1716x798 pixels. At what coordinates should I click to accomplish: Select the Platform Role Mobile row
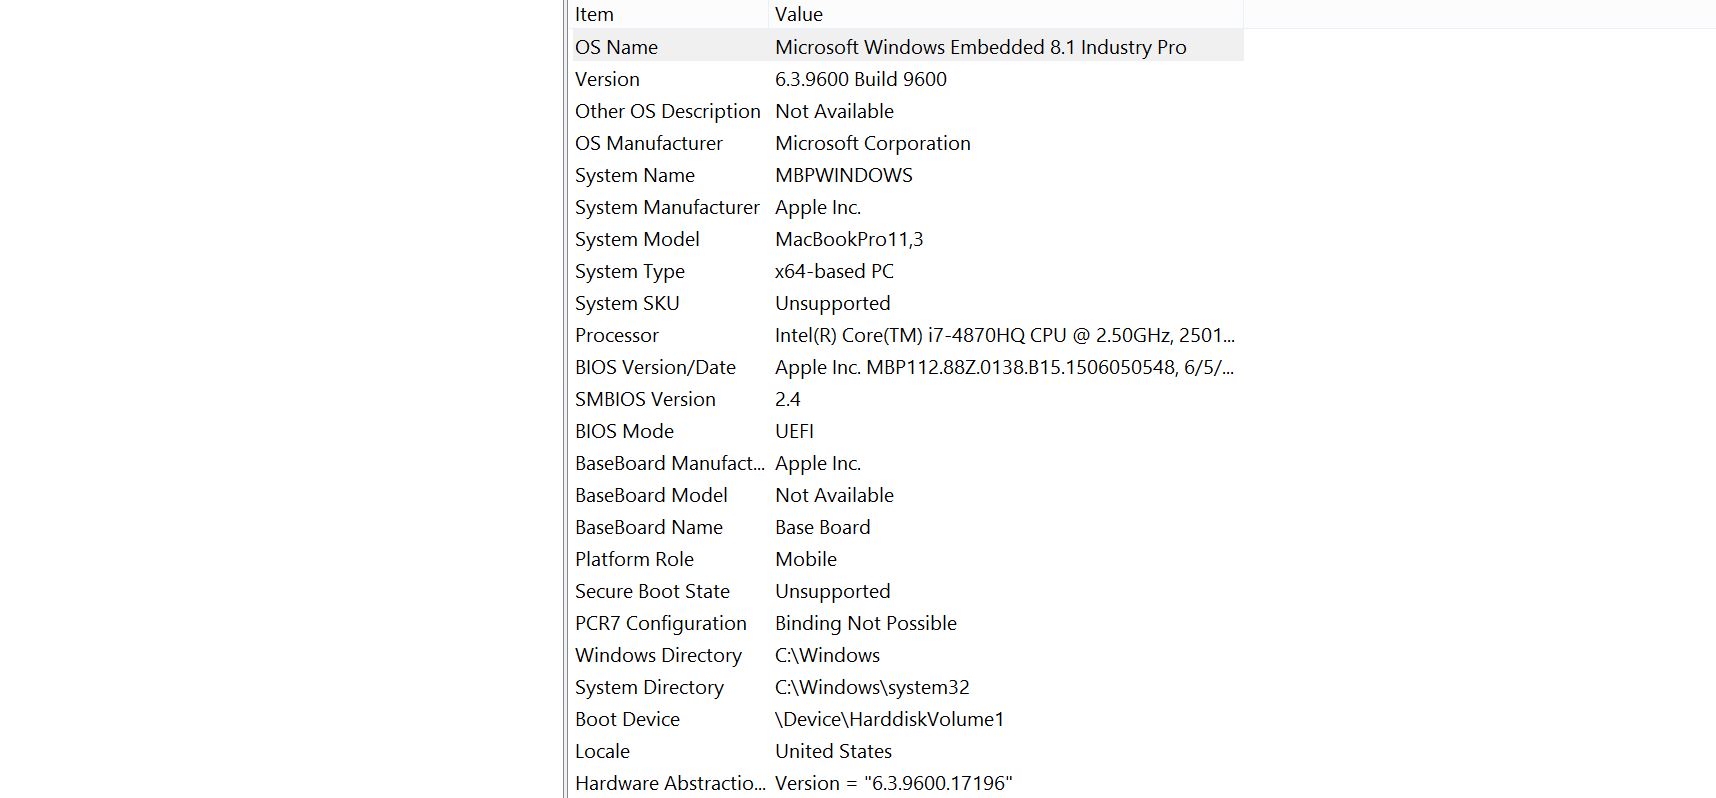pyautogui.click(x=906, y=559)
